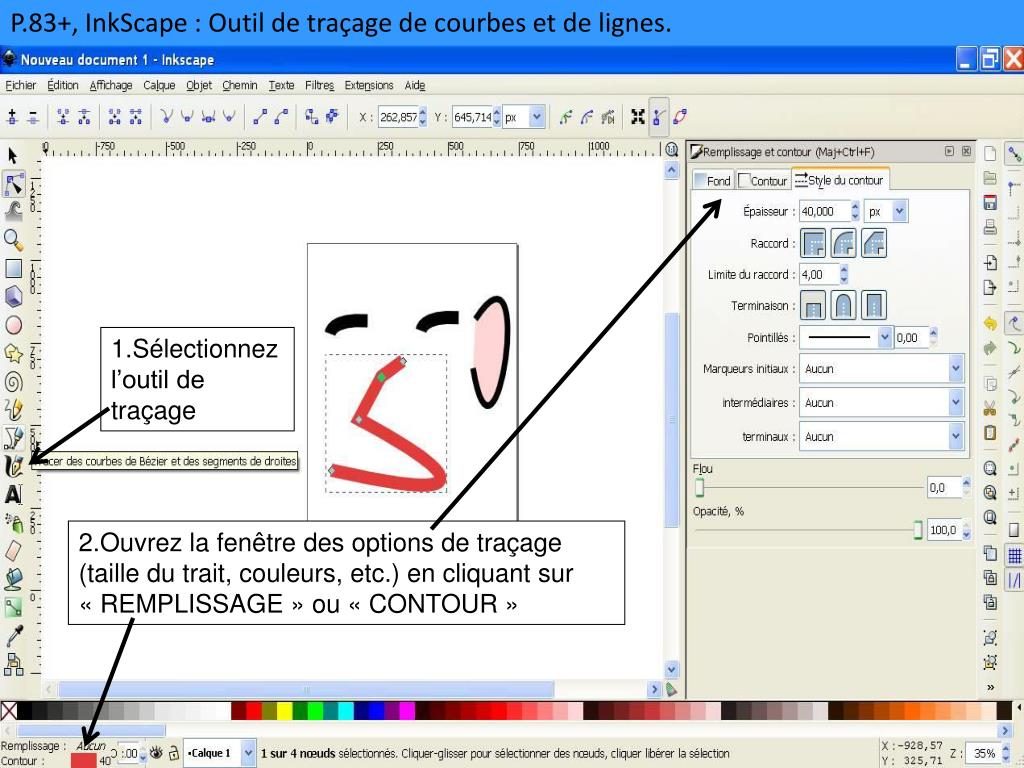Open the Contour tab
Screen dimensions: 1024x768
pos(762,181)
